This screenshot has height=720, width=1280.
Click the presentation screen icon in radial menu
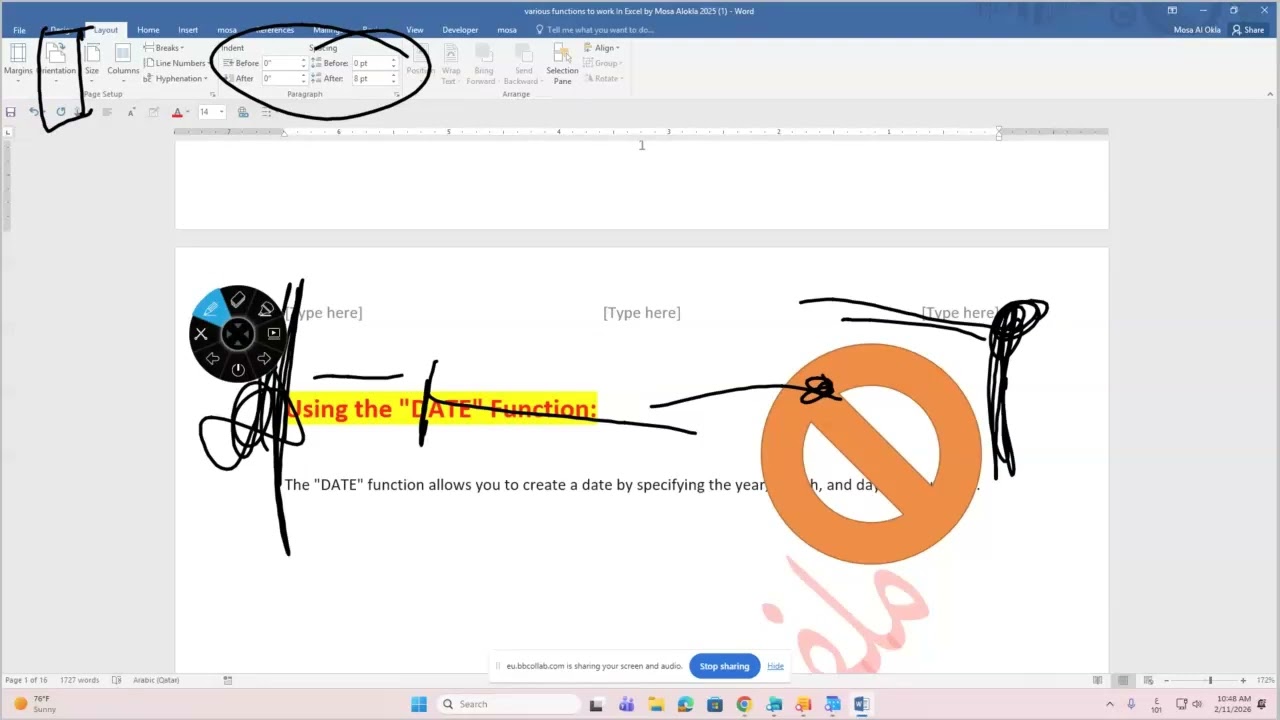point(274,334)
